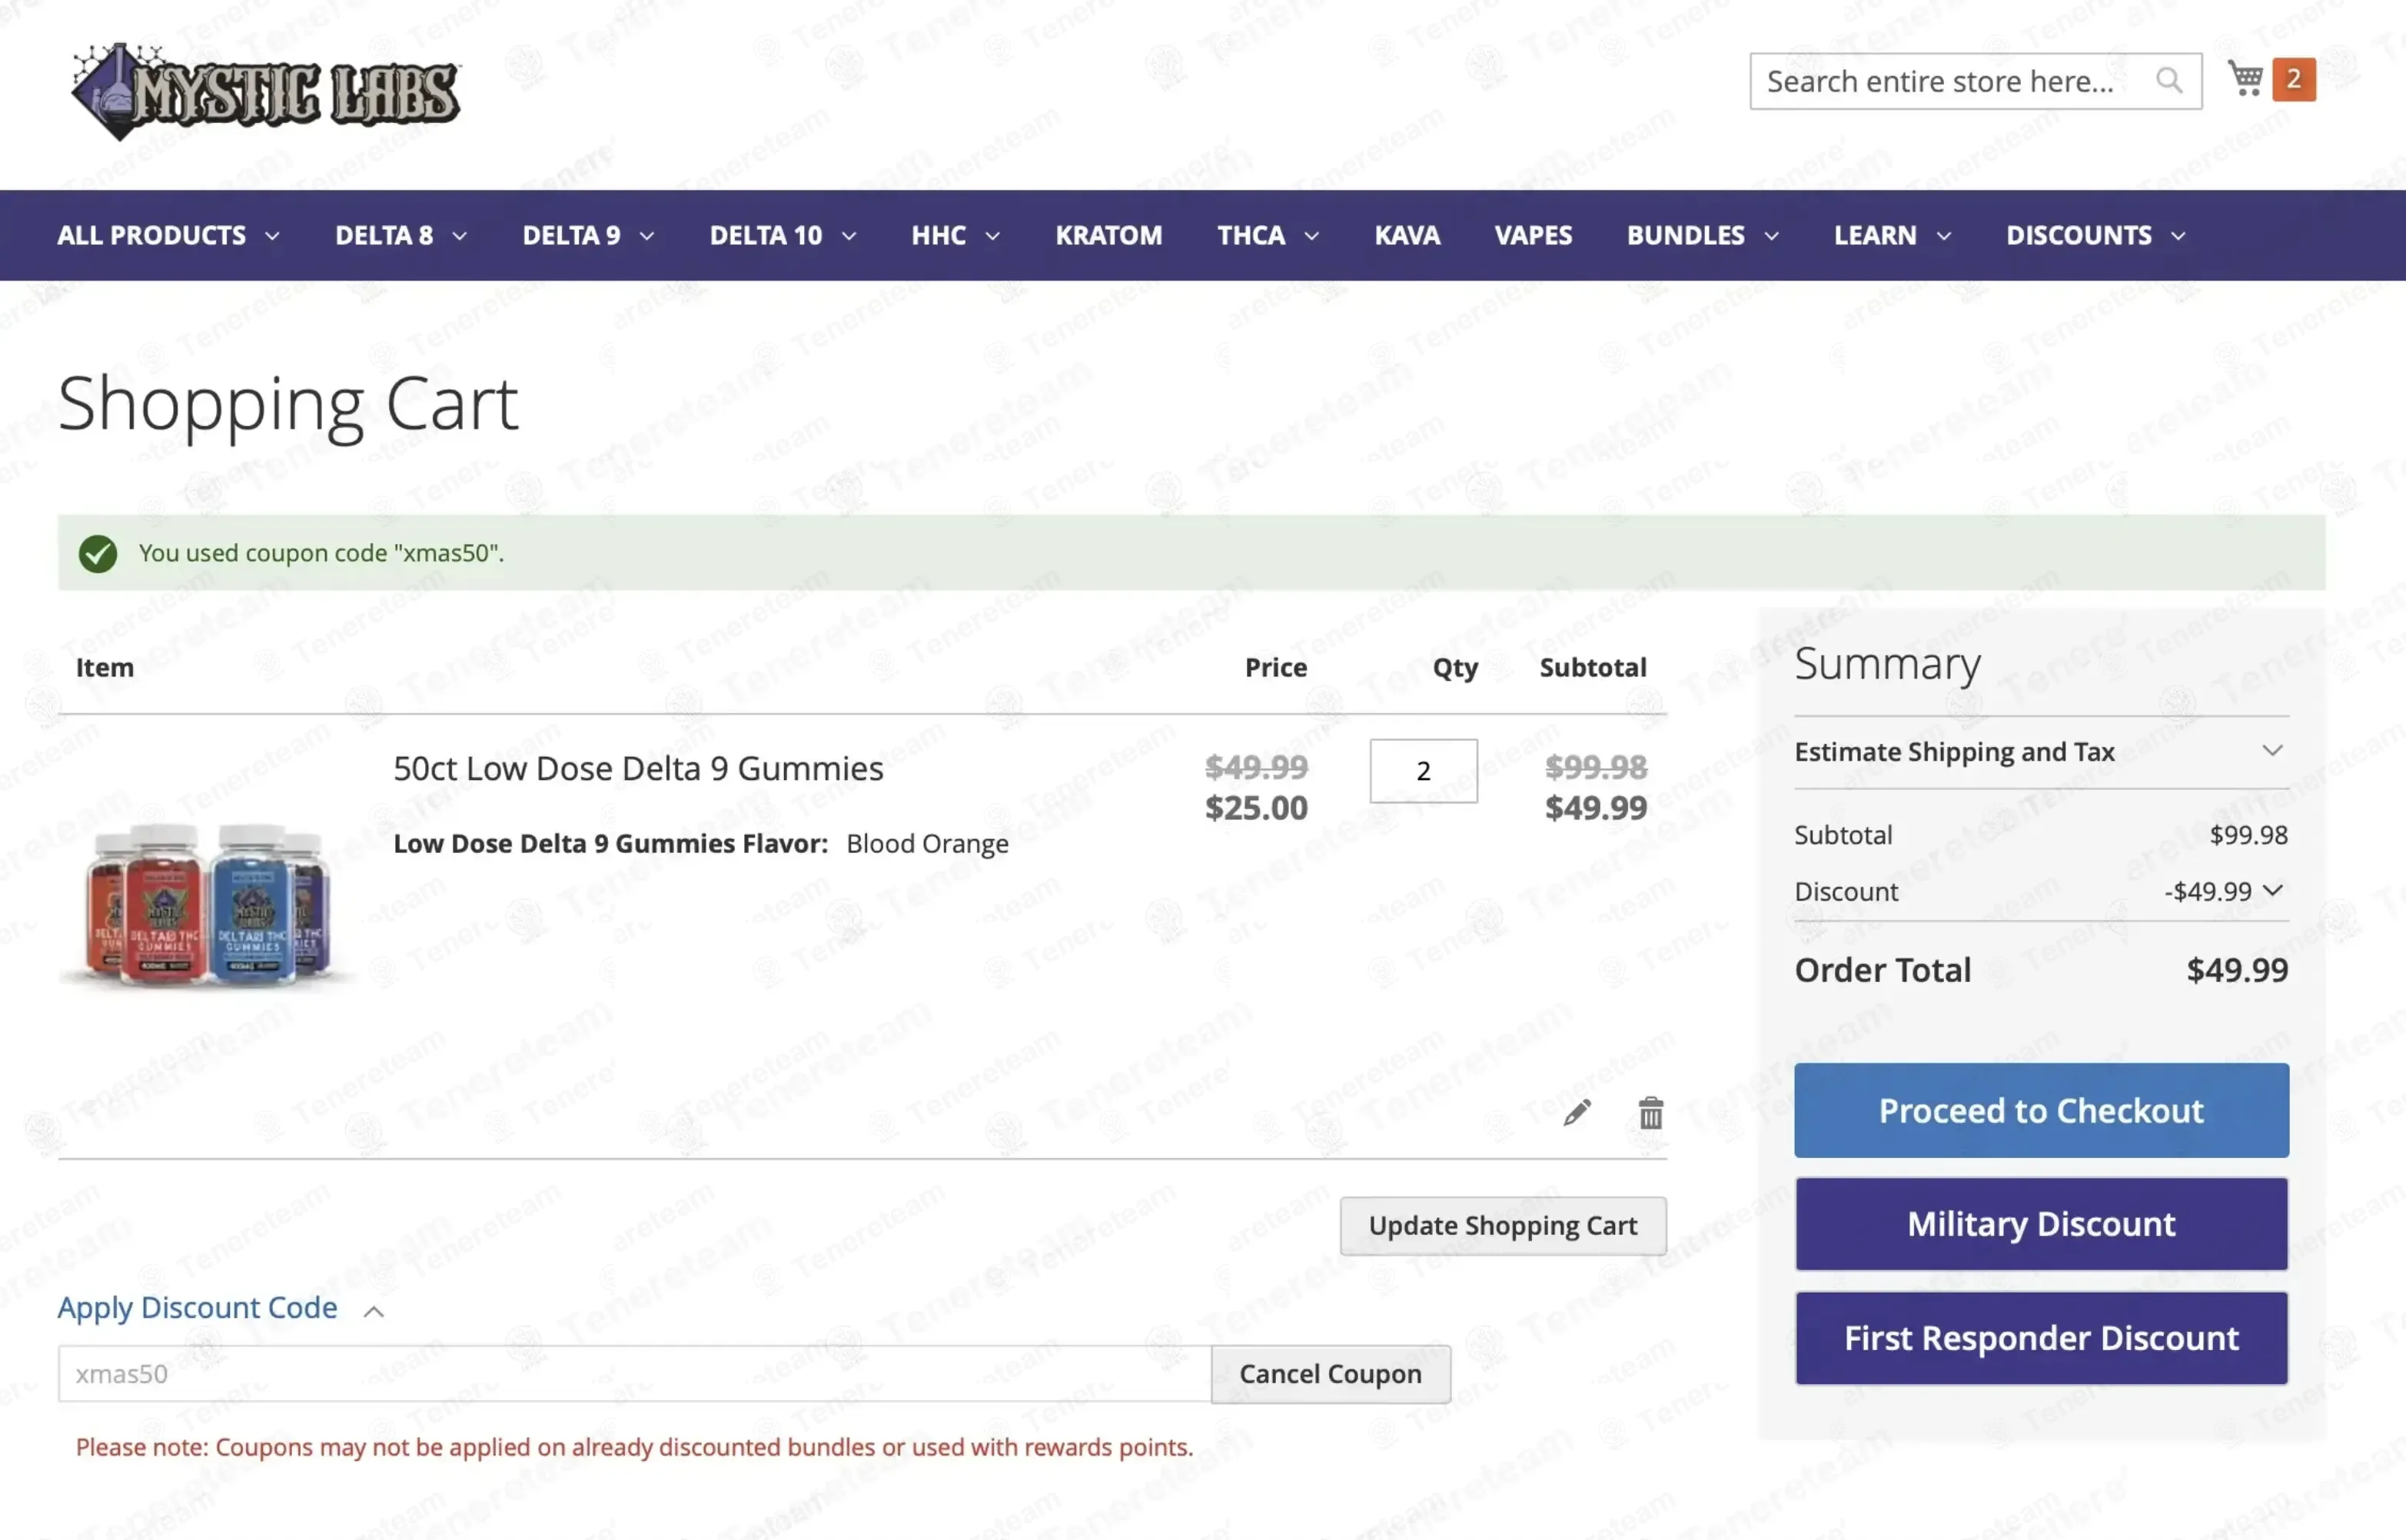Open the THCA menu
2406x1540 pixels.
point(1268,235)
